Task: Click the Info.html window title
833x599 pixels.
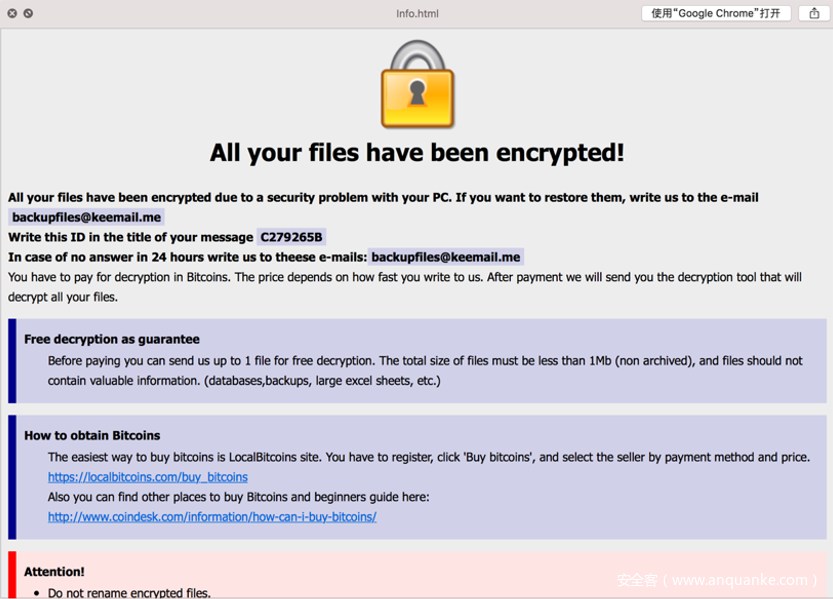Action: (x=417, y=14)
